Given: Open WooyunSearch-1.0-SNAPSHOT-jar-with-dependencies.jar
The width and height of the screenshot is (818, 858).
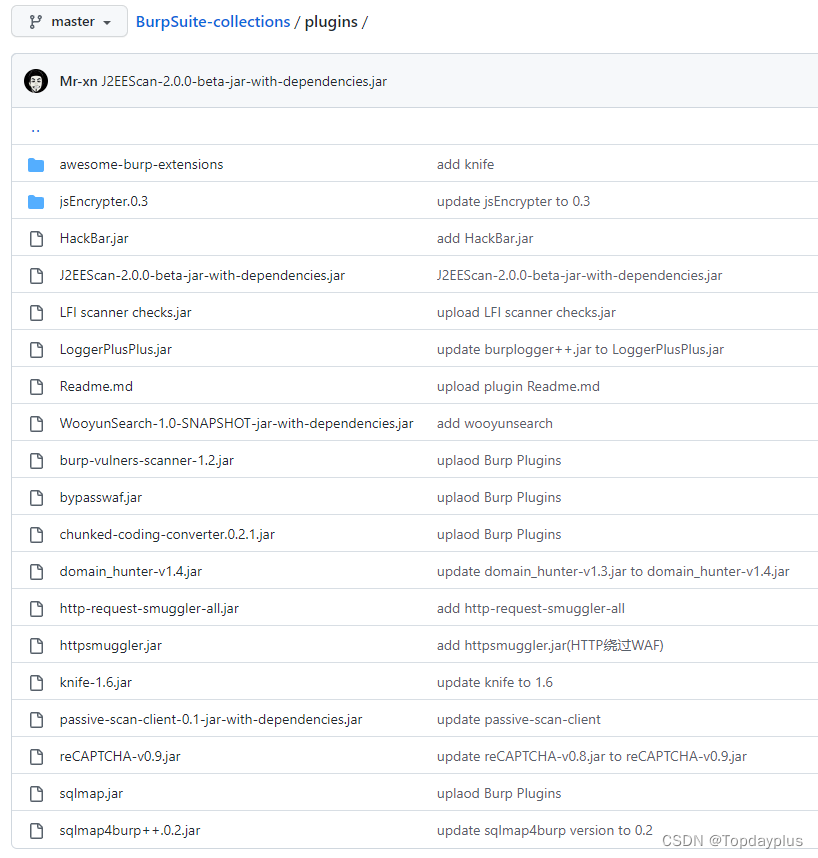Looking at the screenshot, I should tap(236, 423).
